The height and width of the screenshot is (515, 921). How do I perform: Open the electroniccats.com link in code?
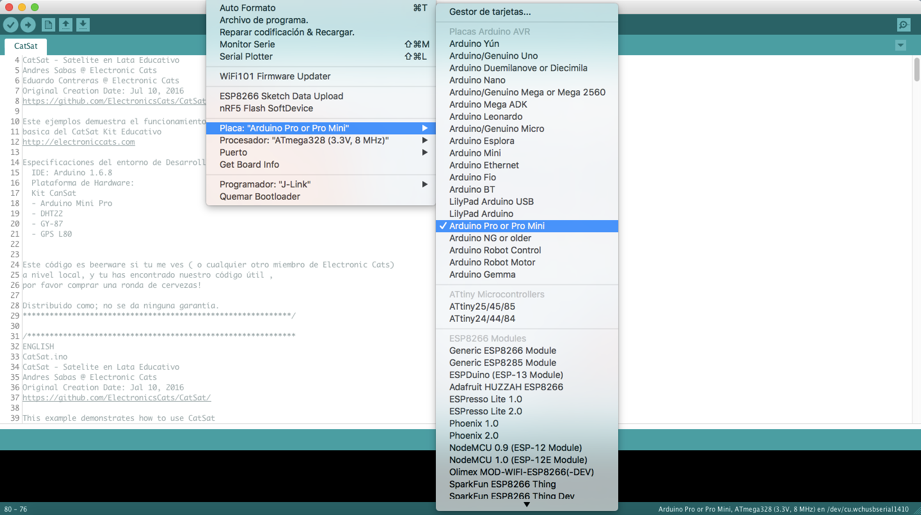coord(79,142)
